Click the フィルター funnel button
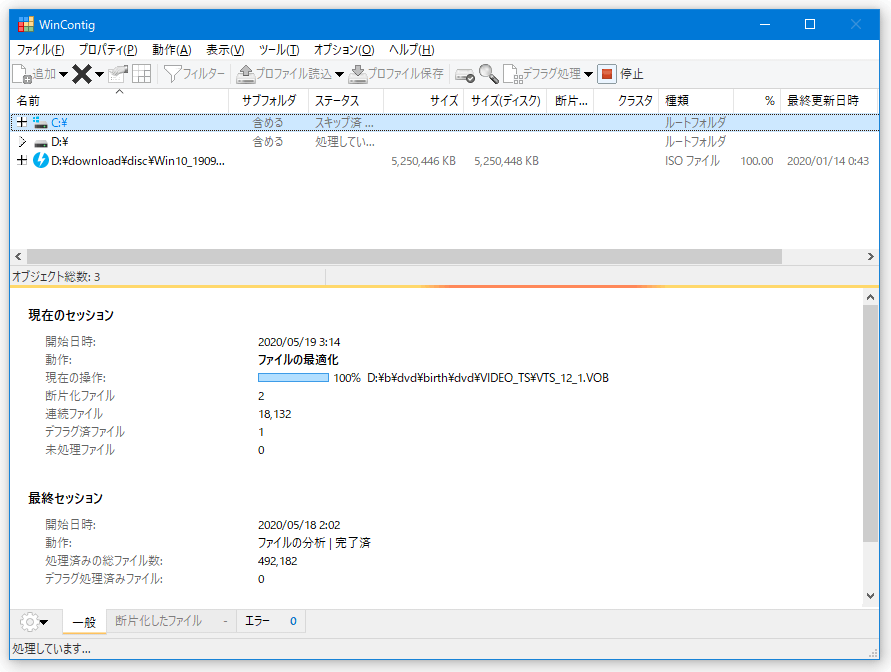 click(194, 74)
